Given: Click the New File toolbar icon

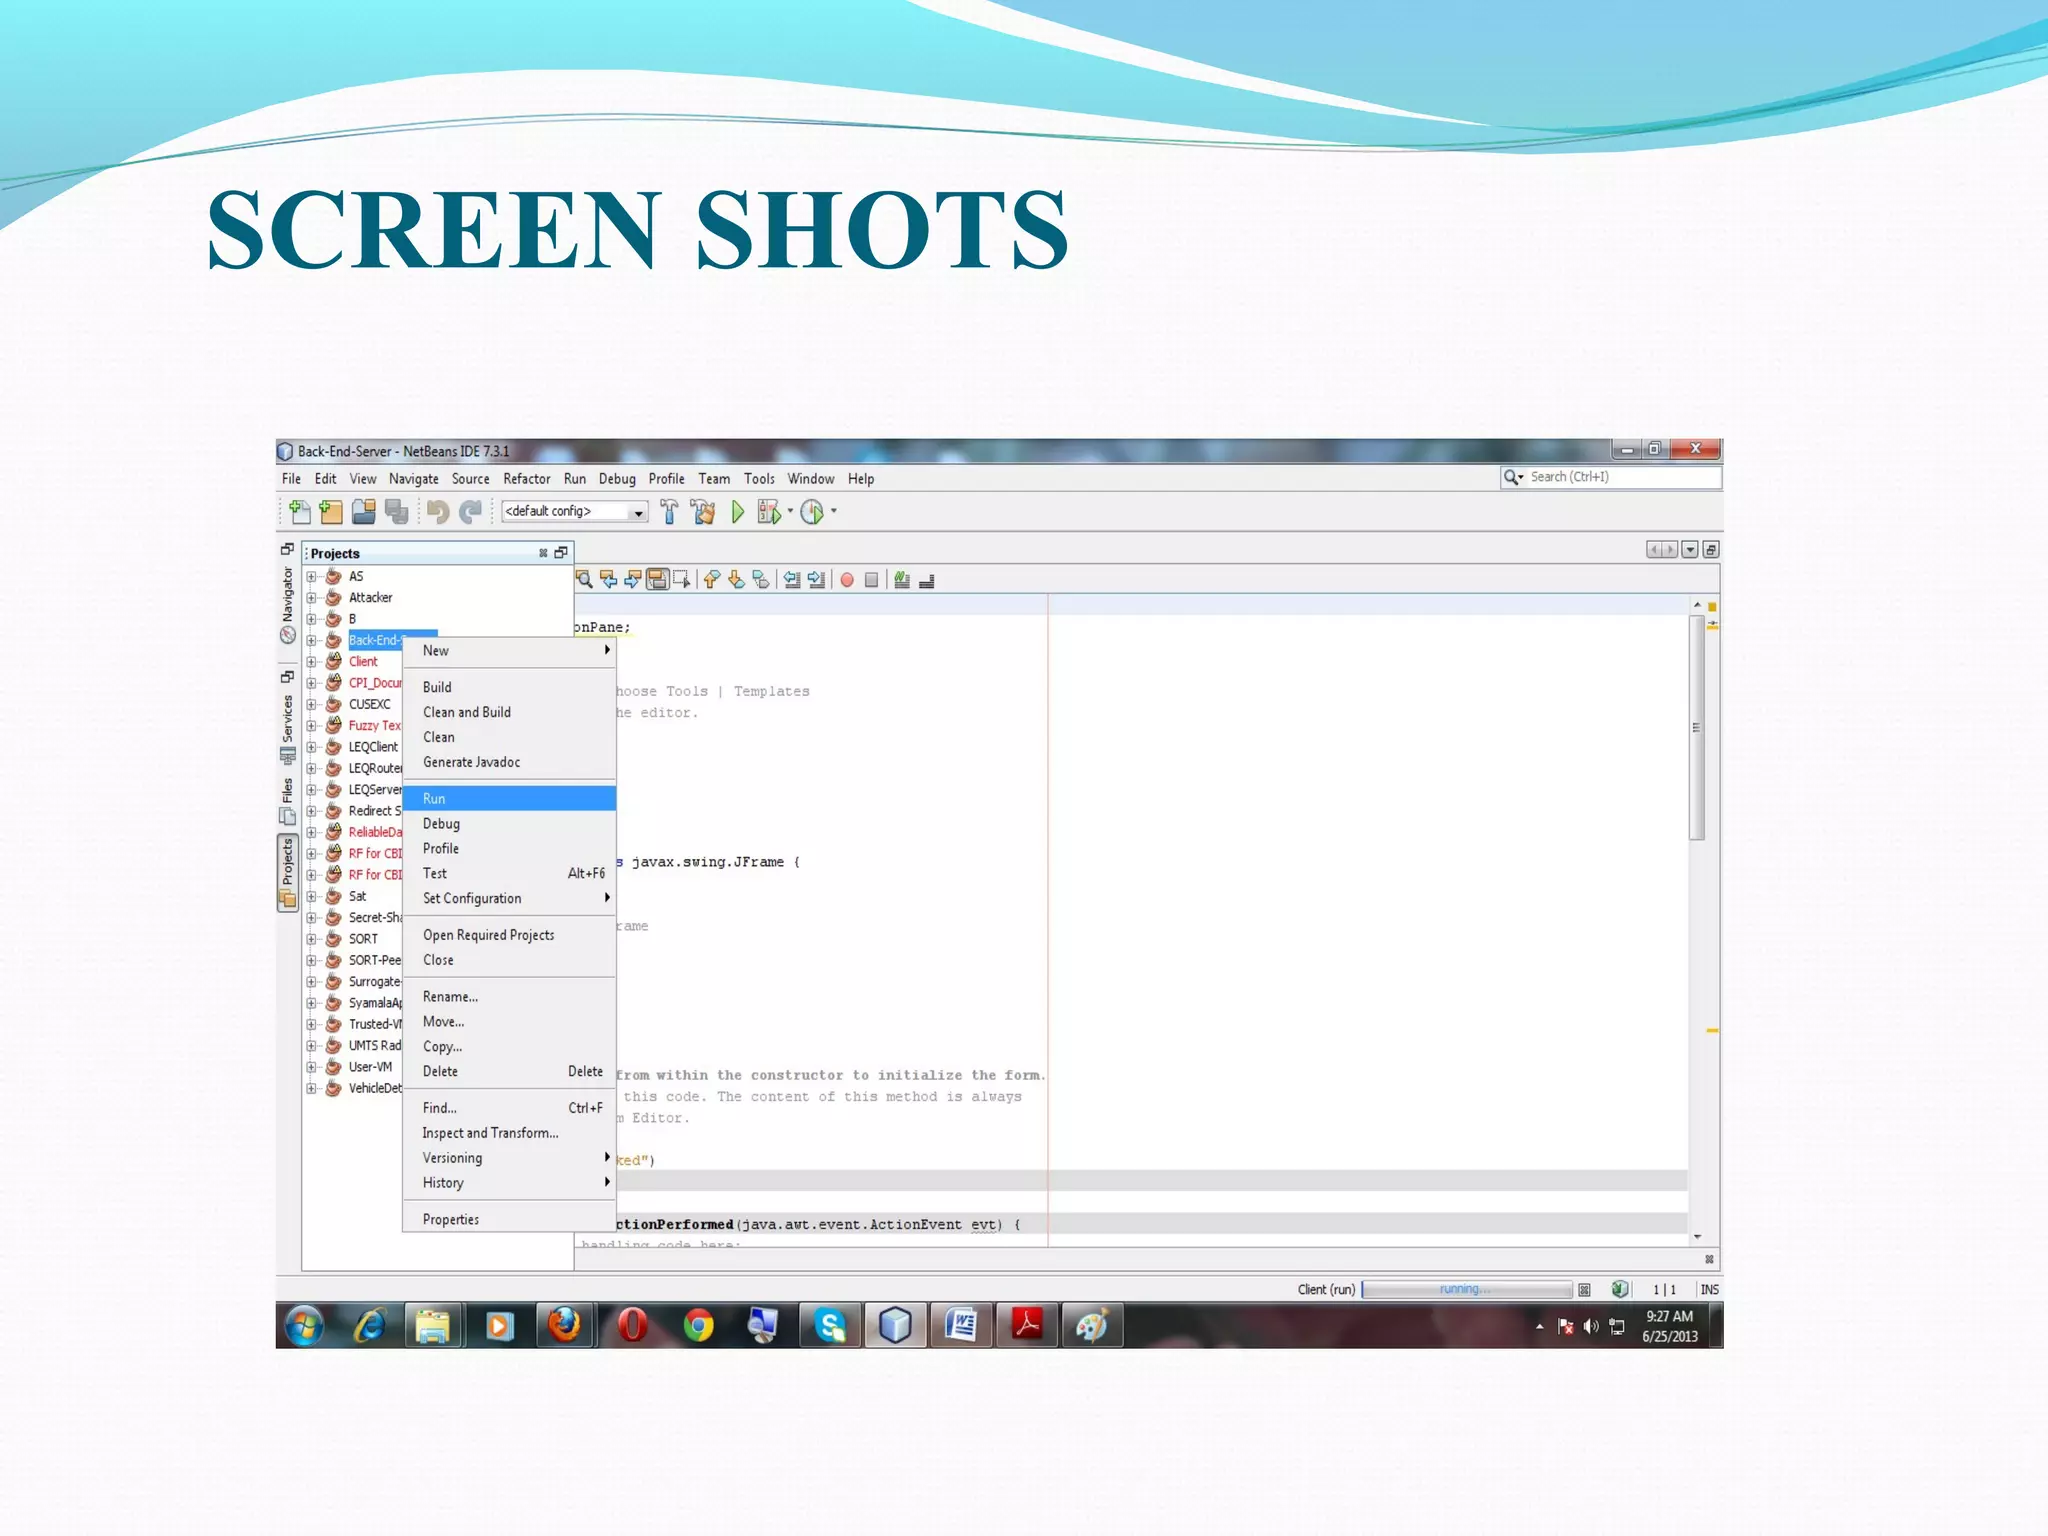Looking at the screenshot, I should (x=299, y=512).
